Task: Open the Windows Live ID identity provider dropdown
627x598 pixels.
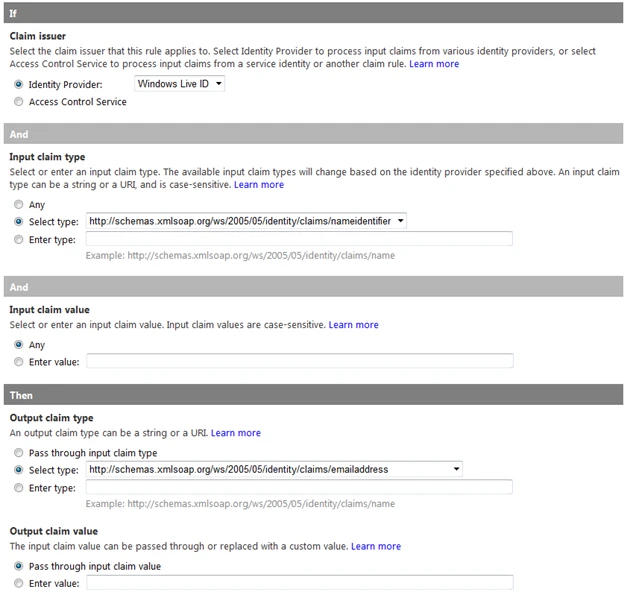Action: [180, 84]
